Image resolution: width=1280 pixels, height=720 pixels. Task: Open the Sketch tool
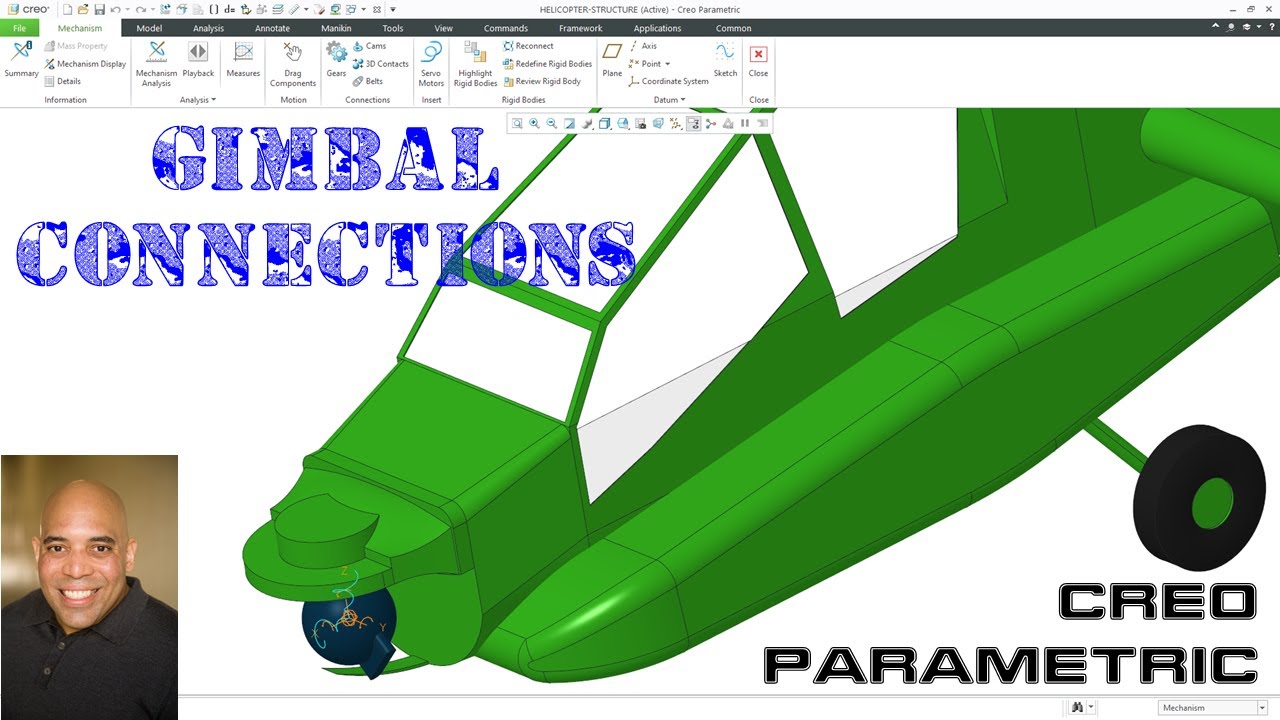tap(725, 60)
